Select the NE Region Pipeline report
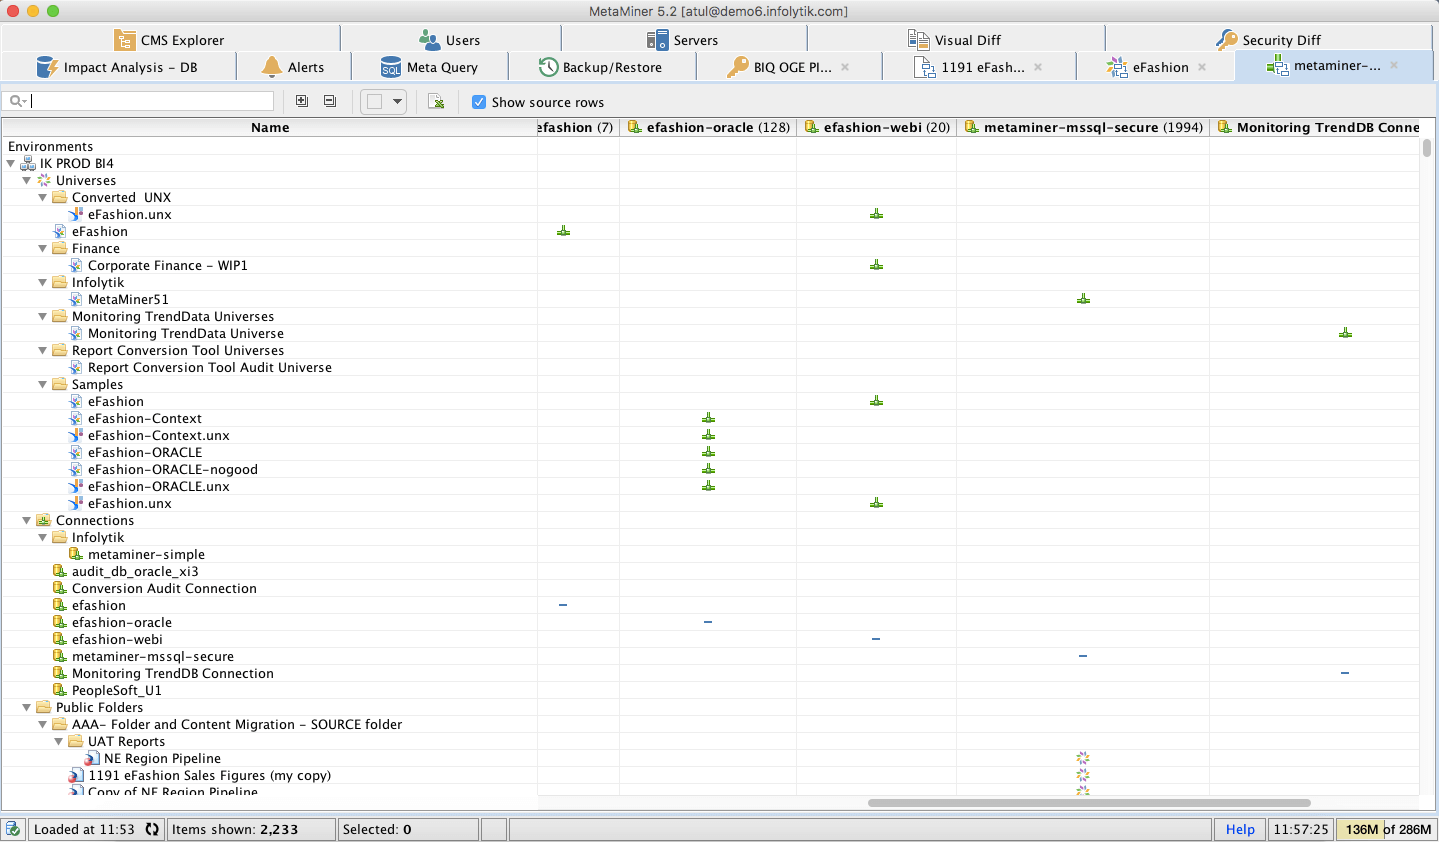Image resolution: width=1439 pixels, height=842 pixels. click(x=162, y=758)
